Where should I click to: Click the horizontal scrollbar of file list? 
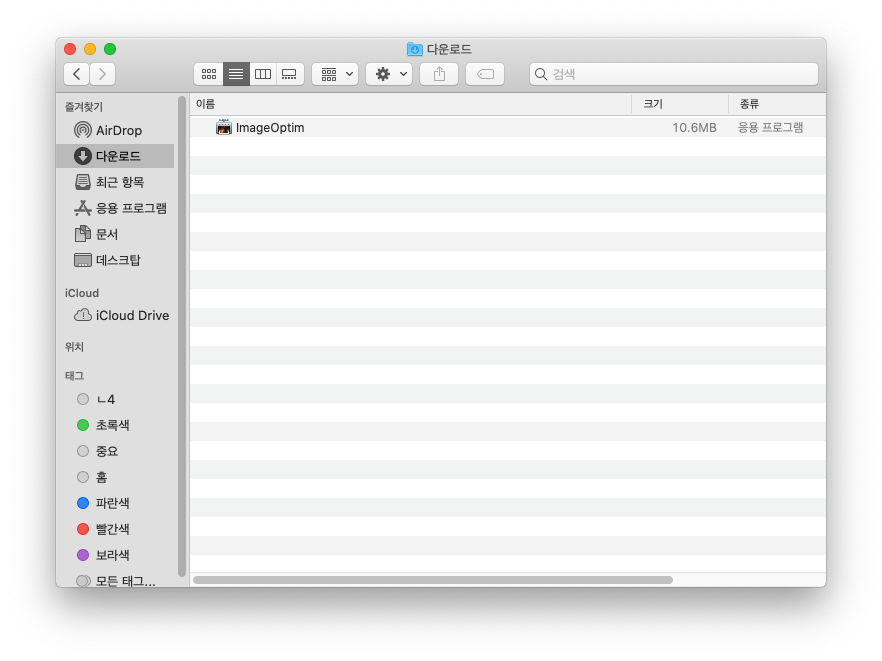click(433, 580)
